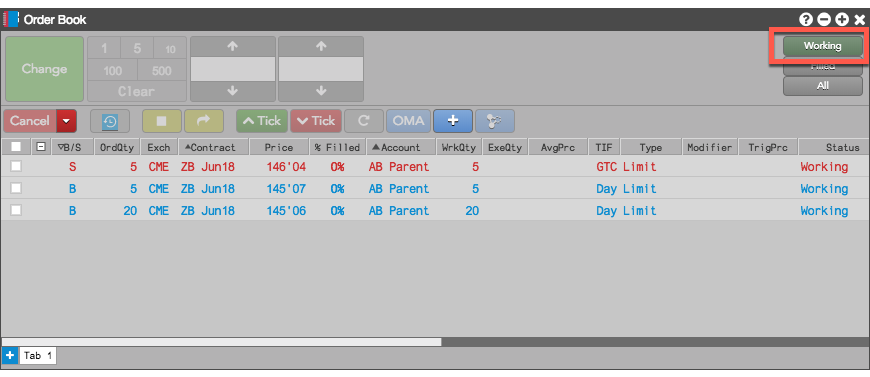Click the Exch column header
The width and height of the screenshot is (870, 377).
[x=159, y=147]
